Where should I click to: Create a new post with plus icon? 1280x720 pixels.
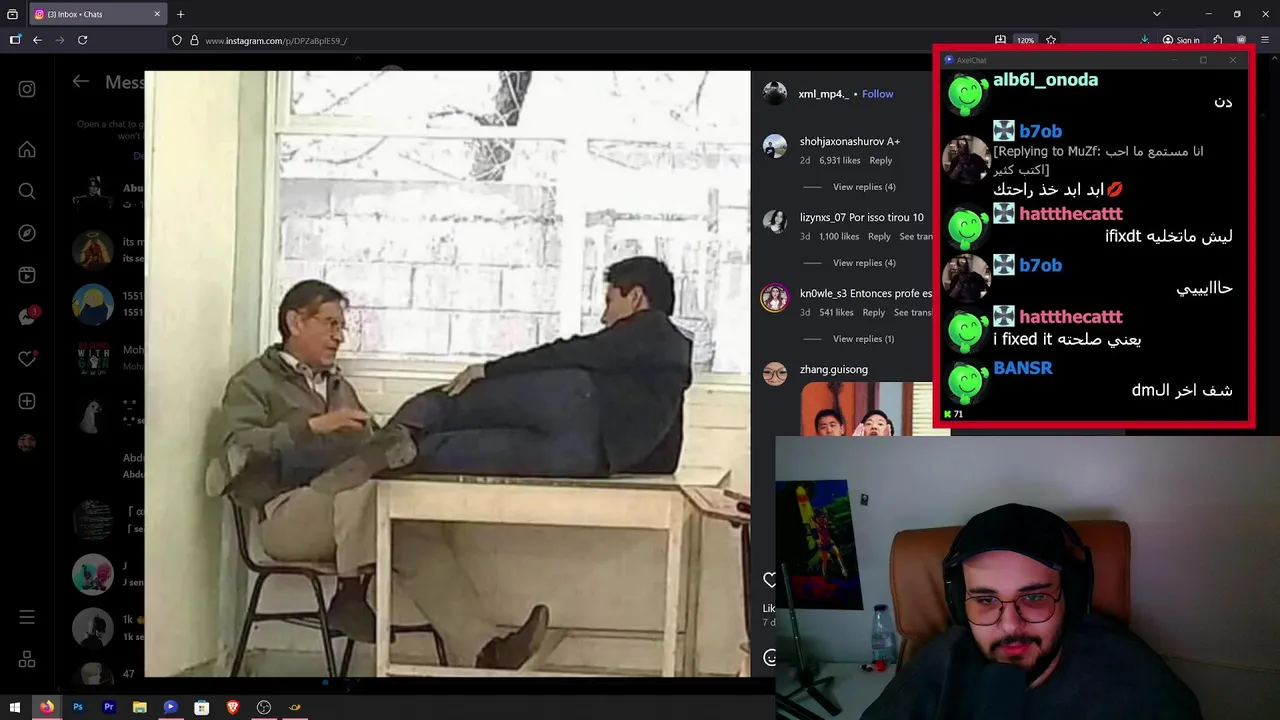coord(27,401)
